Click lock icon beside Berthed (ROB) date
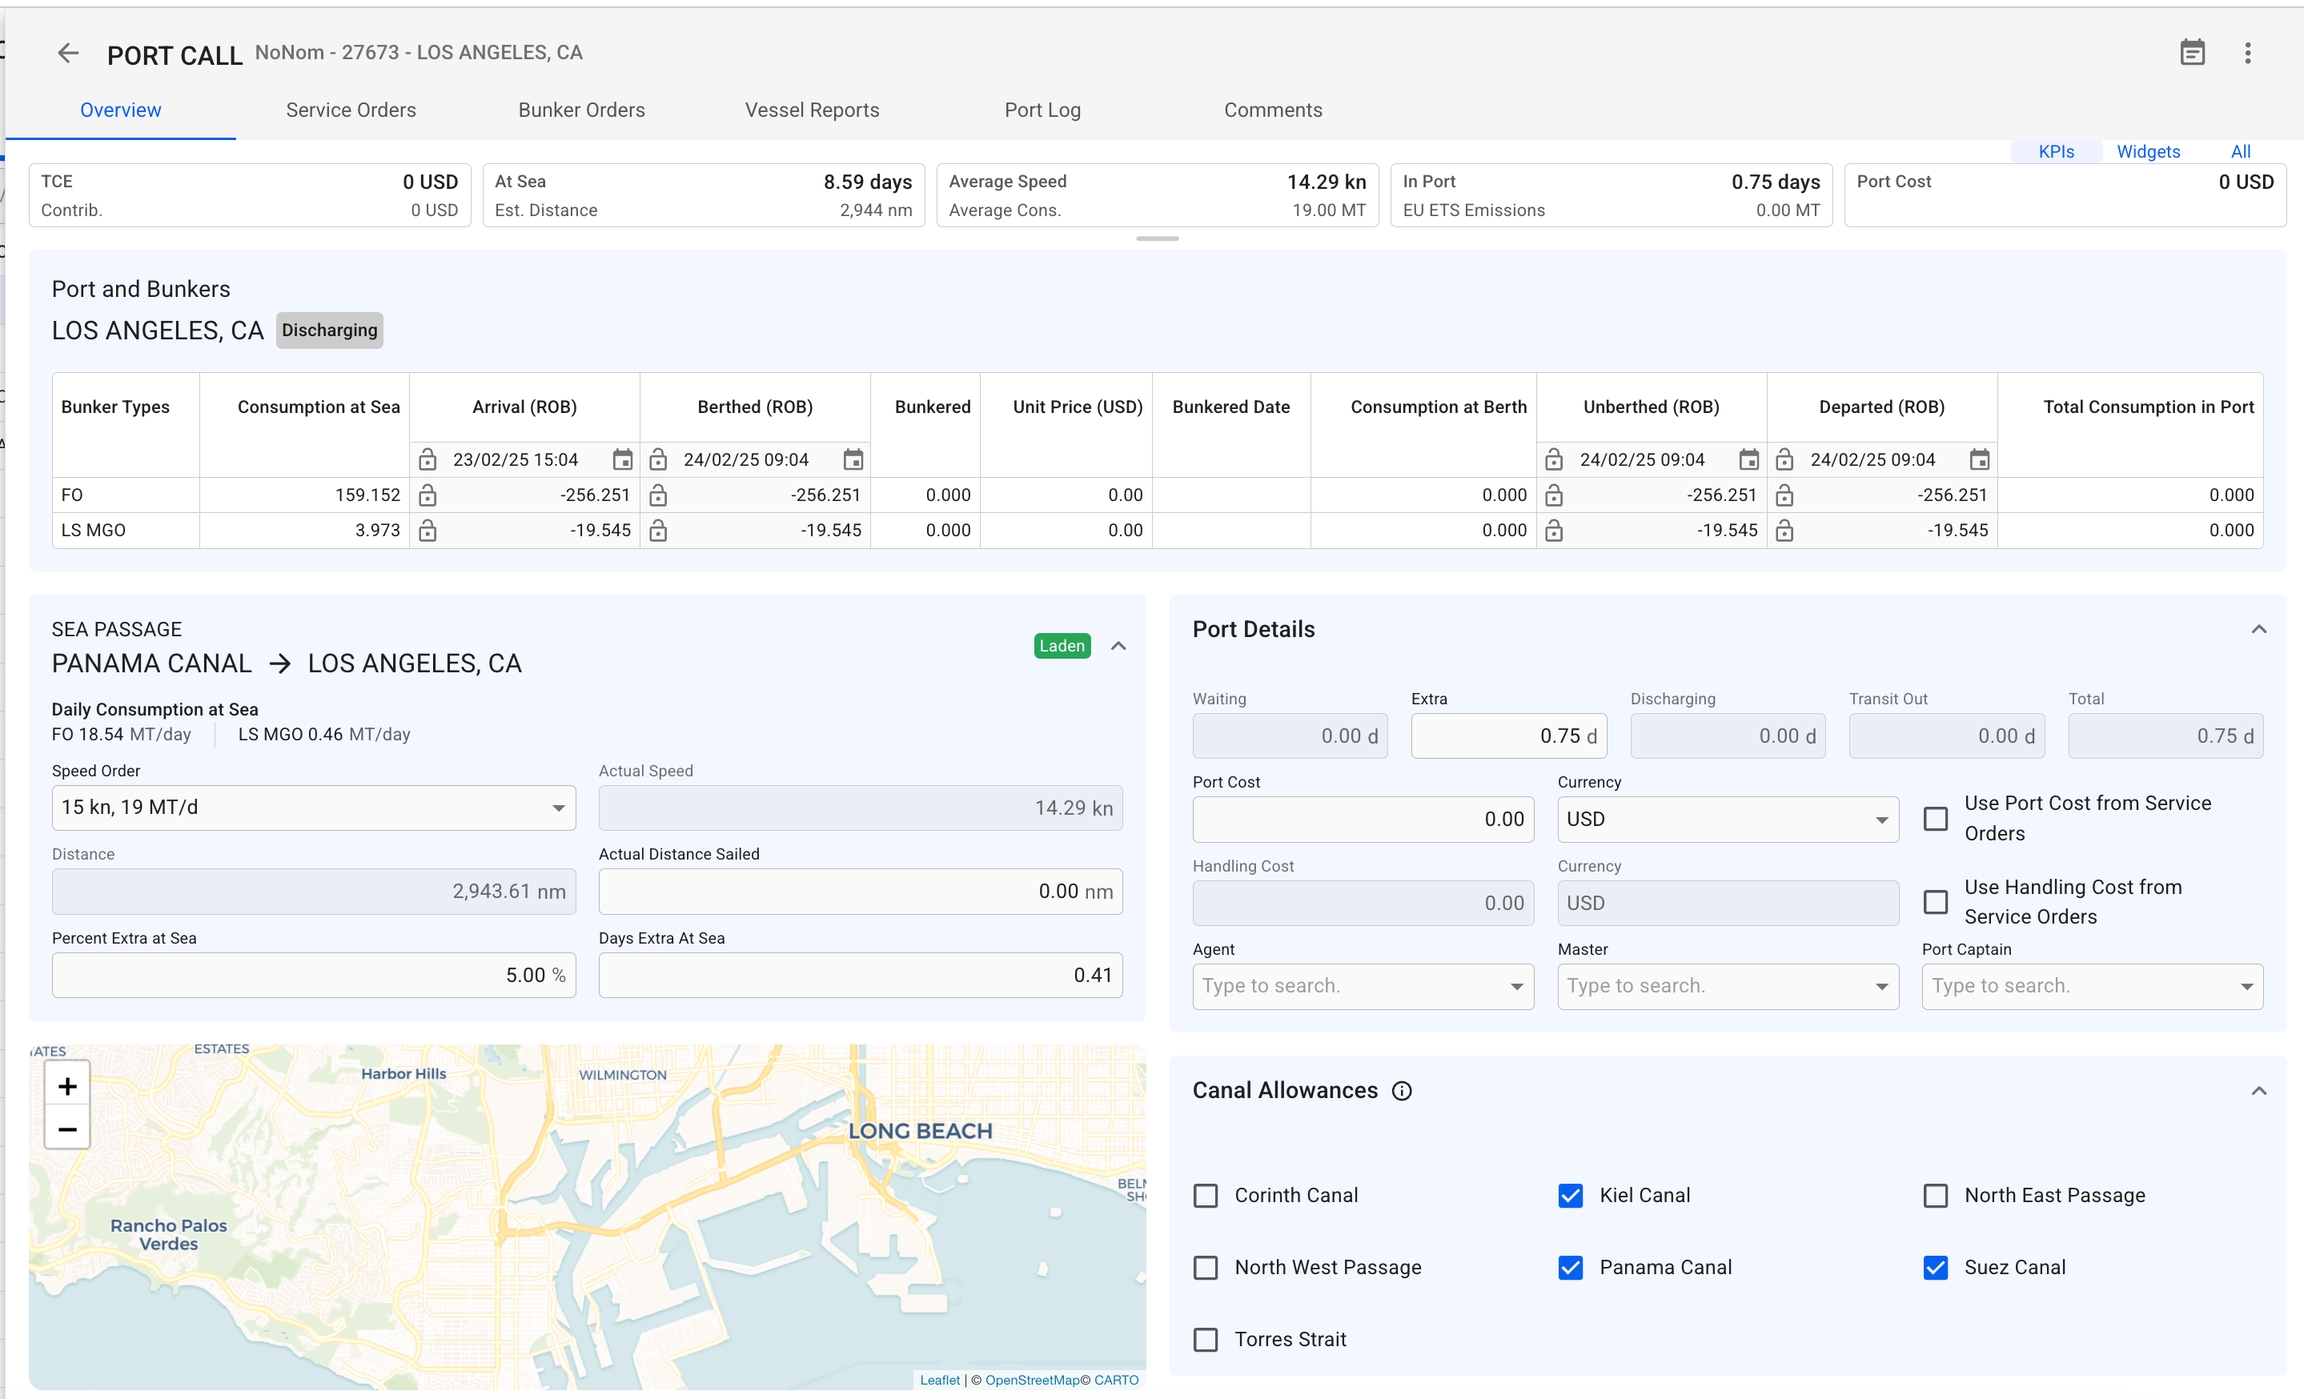2304x1399 pixels. coord(658,460)
